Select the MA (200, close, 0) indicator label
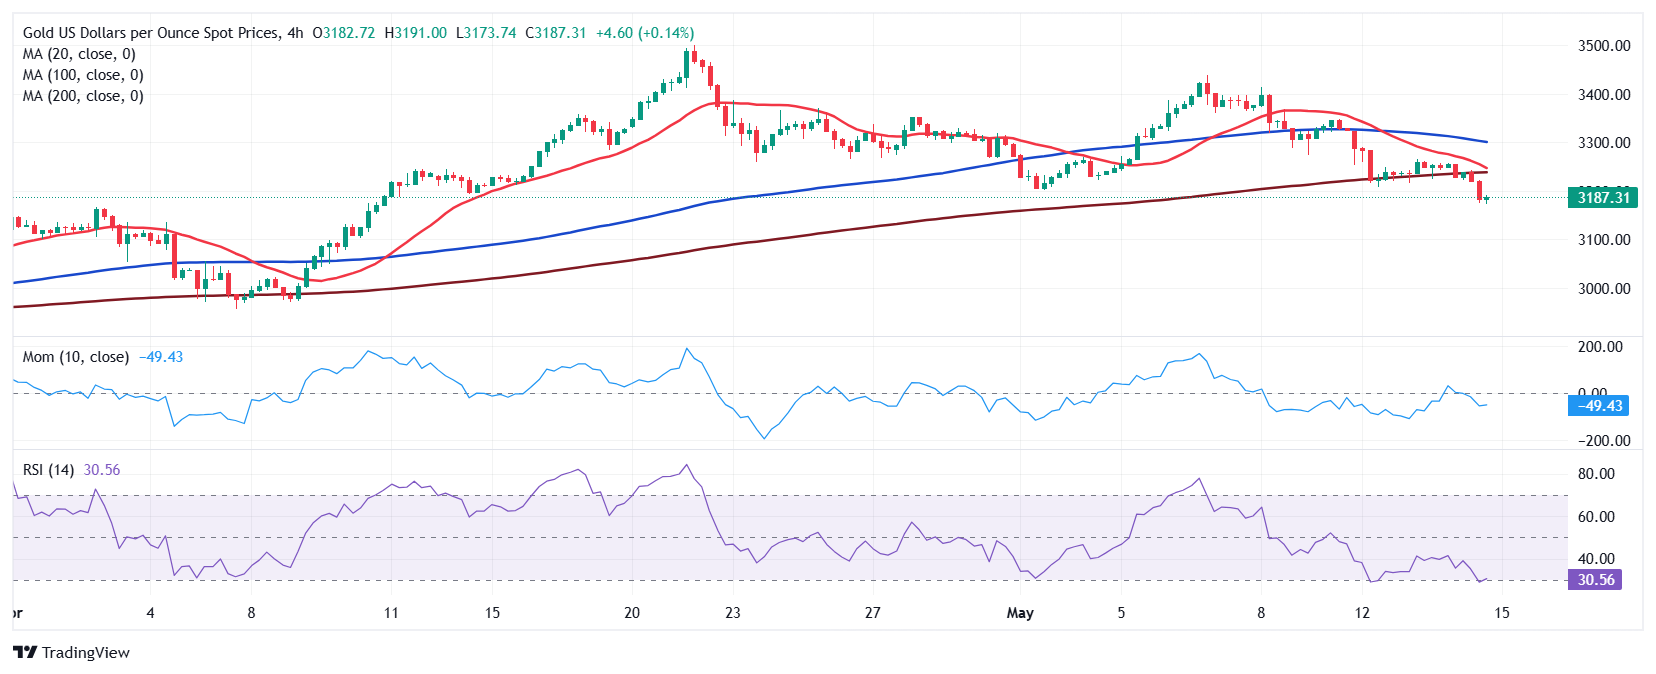Image resolution: width=1656 pixels, height=674 pixels. 83,96
